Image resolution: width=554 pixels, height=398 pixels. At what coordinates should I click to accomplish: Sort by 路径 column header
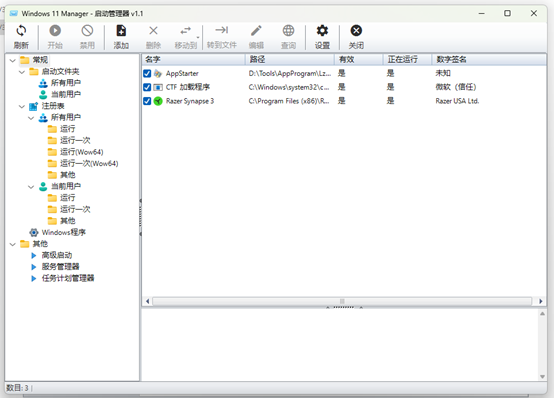(290, 59)
